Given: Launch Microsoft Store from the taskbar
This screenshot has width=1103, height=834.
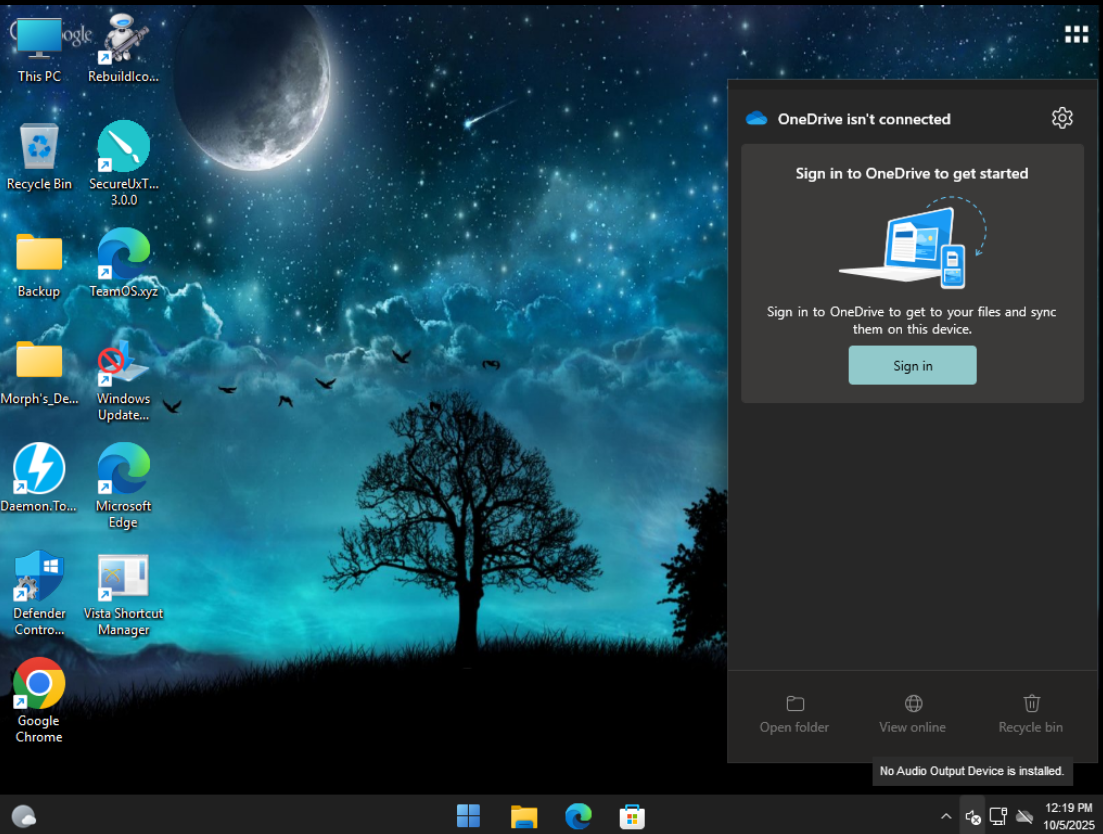Looking at the screenshot, I should 631,816.
